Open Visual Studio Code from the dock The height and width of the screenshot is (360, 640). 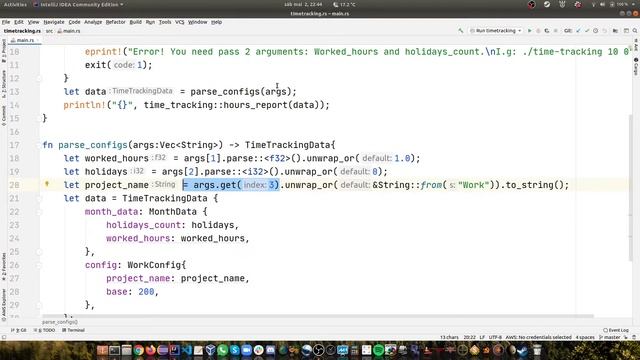point(187,350)
